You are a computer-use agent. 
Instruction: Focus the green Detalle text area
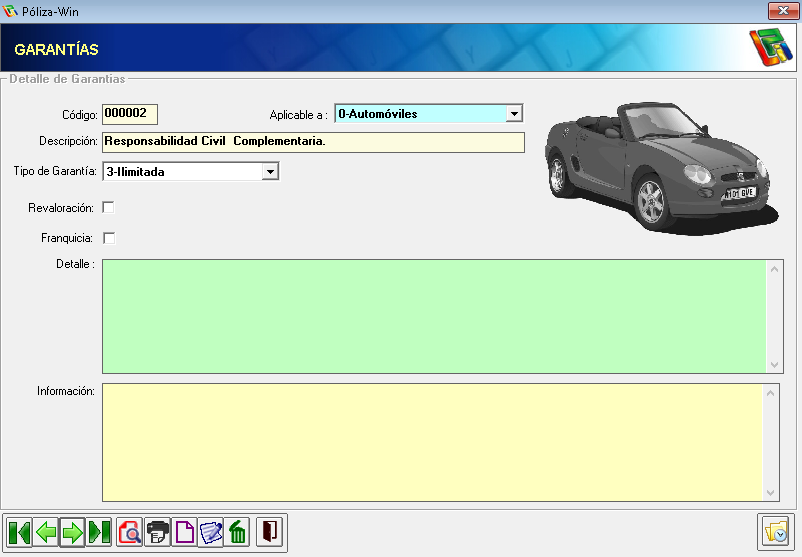tap(434, 317)
